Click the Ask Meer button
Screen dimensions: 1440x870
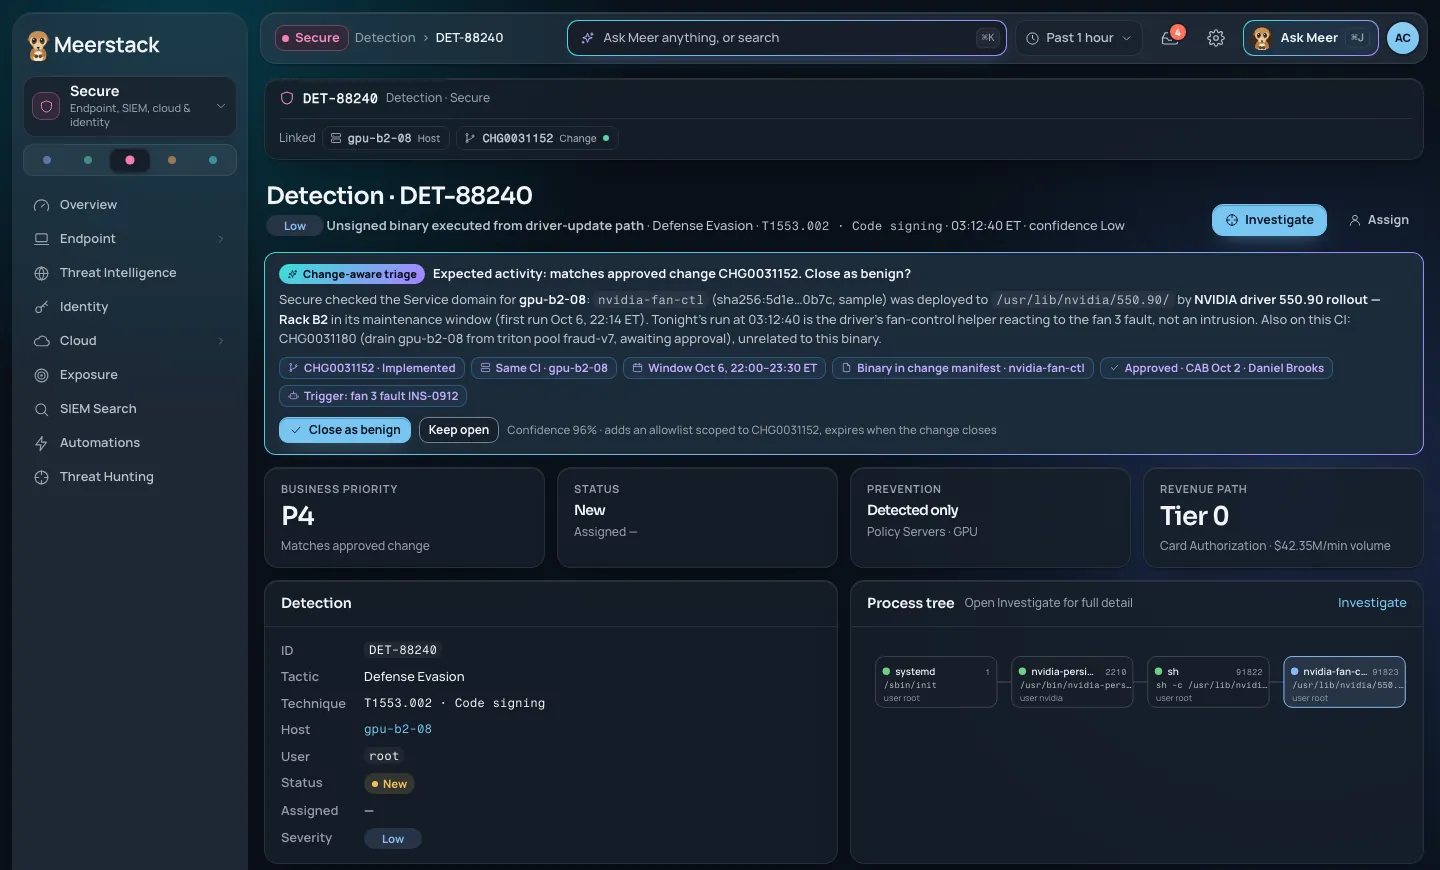click(1311, 38)
